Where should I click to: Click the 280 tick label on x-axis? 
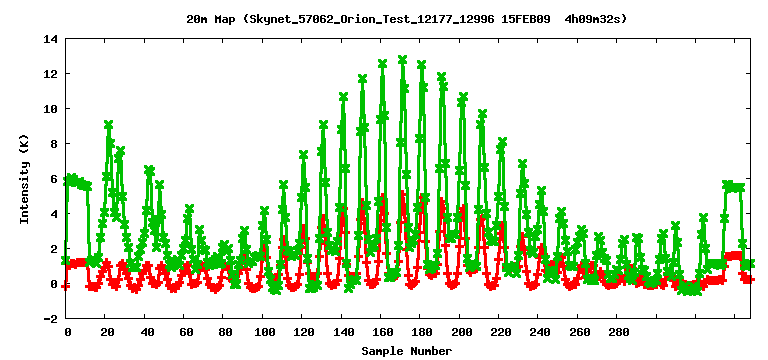tap(618, 333)
